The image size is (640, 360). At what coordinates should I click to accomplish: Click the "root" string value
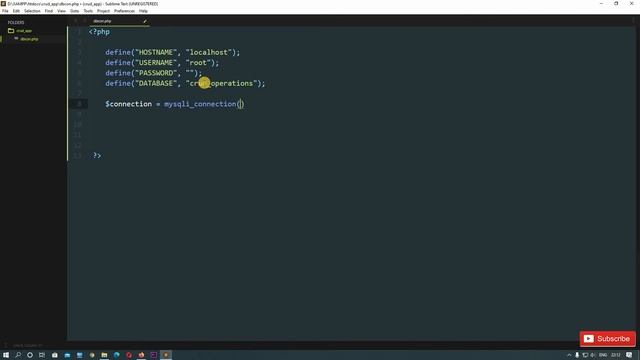coord(198,62)
